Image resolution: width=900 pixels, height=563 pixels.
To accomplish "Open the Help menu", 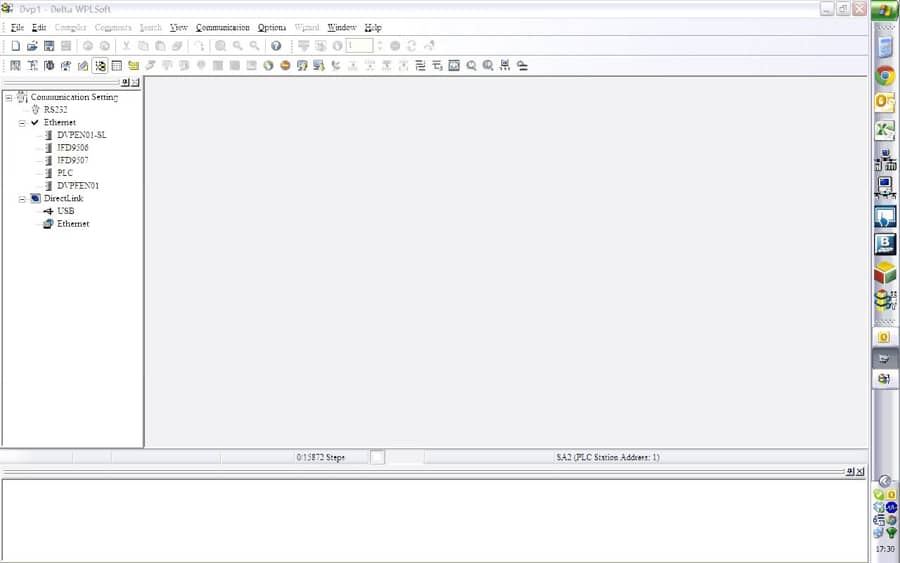I will [373, 28].
